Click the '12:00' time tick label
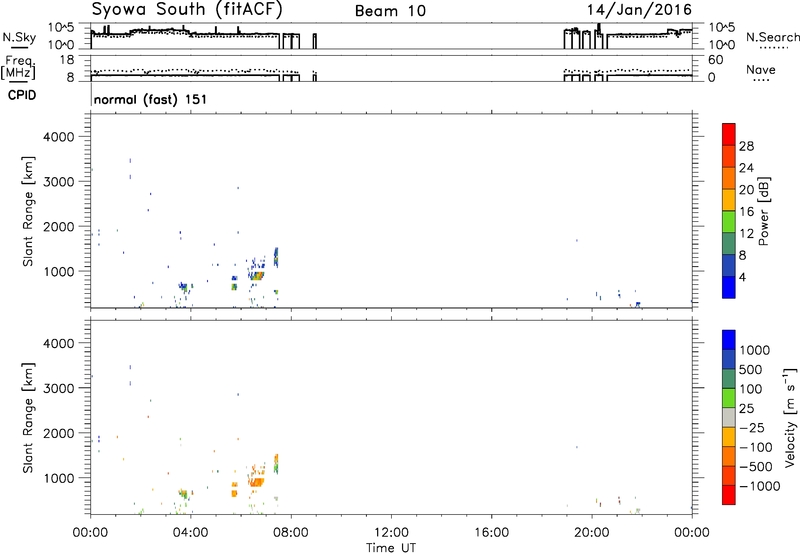 pyautogui.click(x=391, y=533)
